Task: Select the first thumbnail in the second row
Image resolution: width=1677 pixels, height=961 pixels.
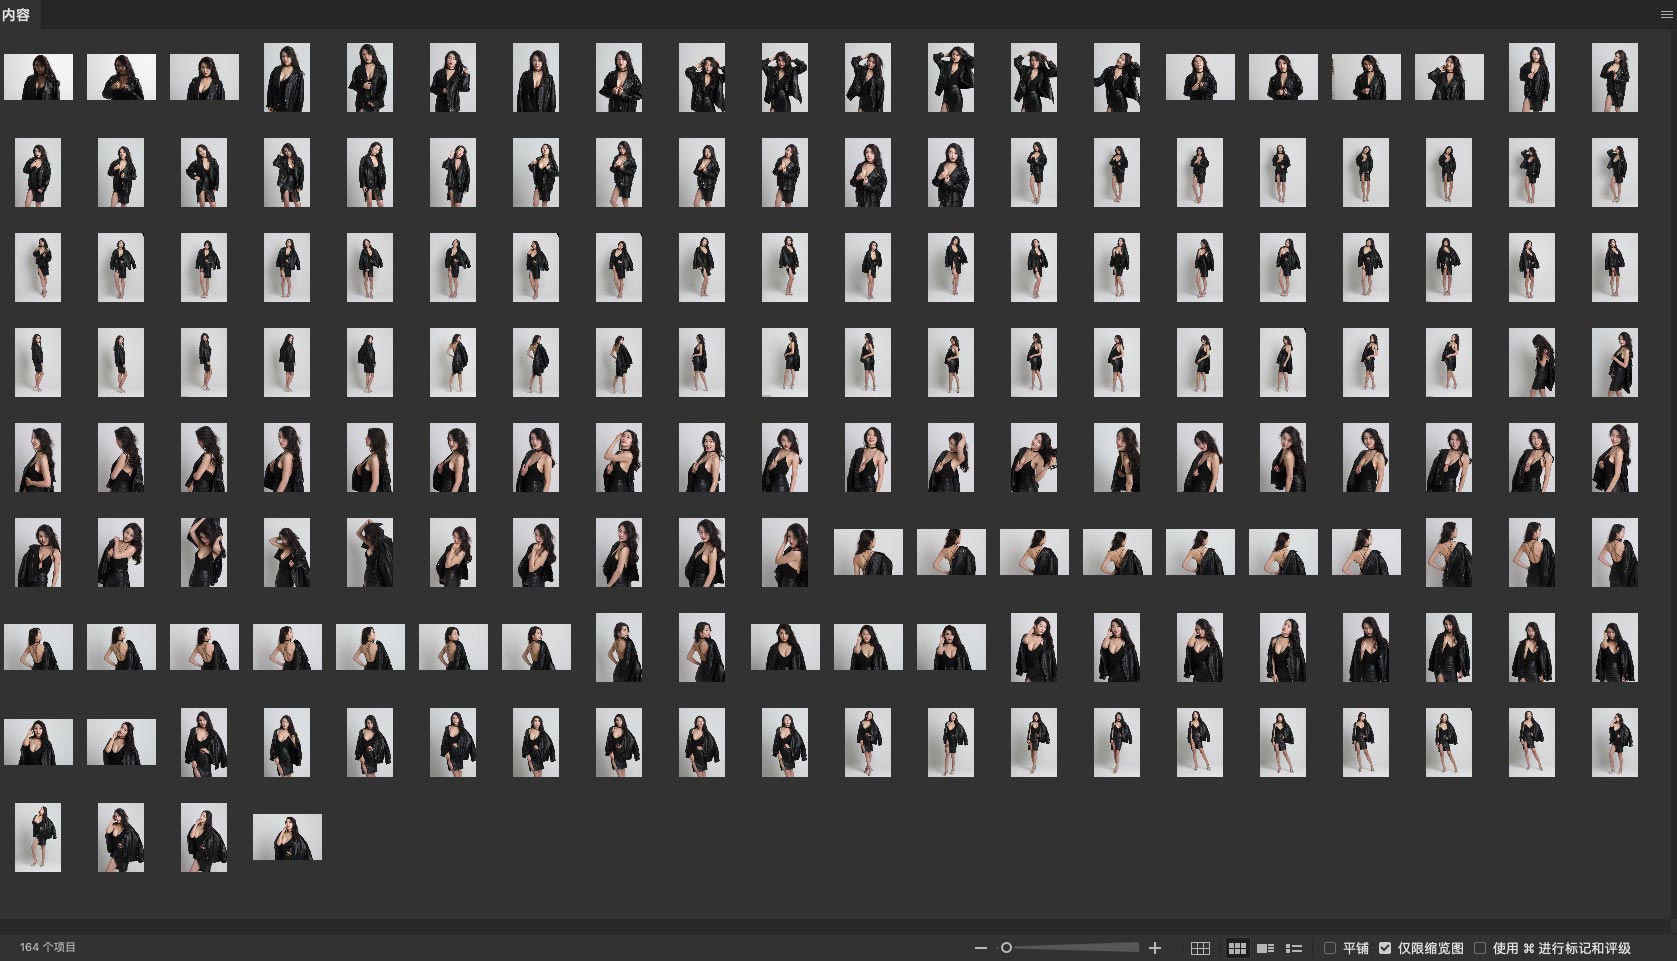Action: (38, 172)
